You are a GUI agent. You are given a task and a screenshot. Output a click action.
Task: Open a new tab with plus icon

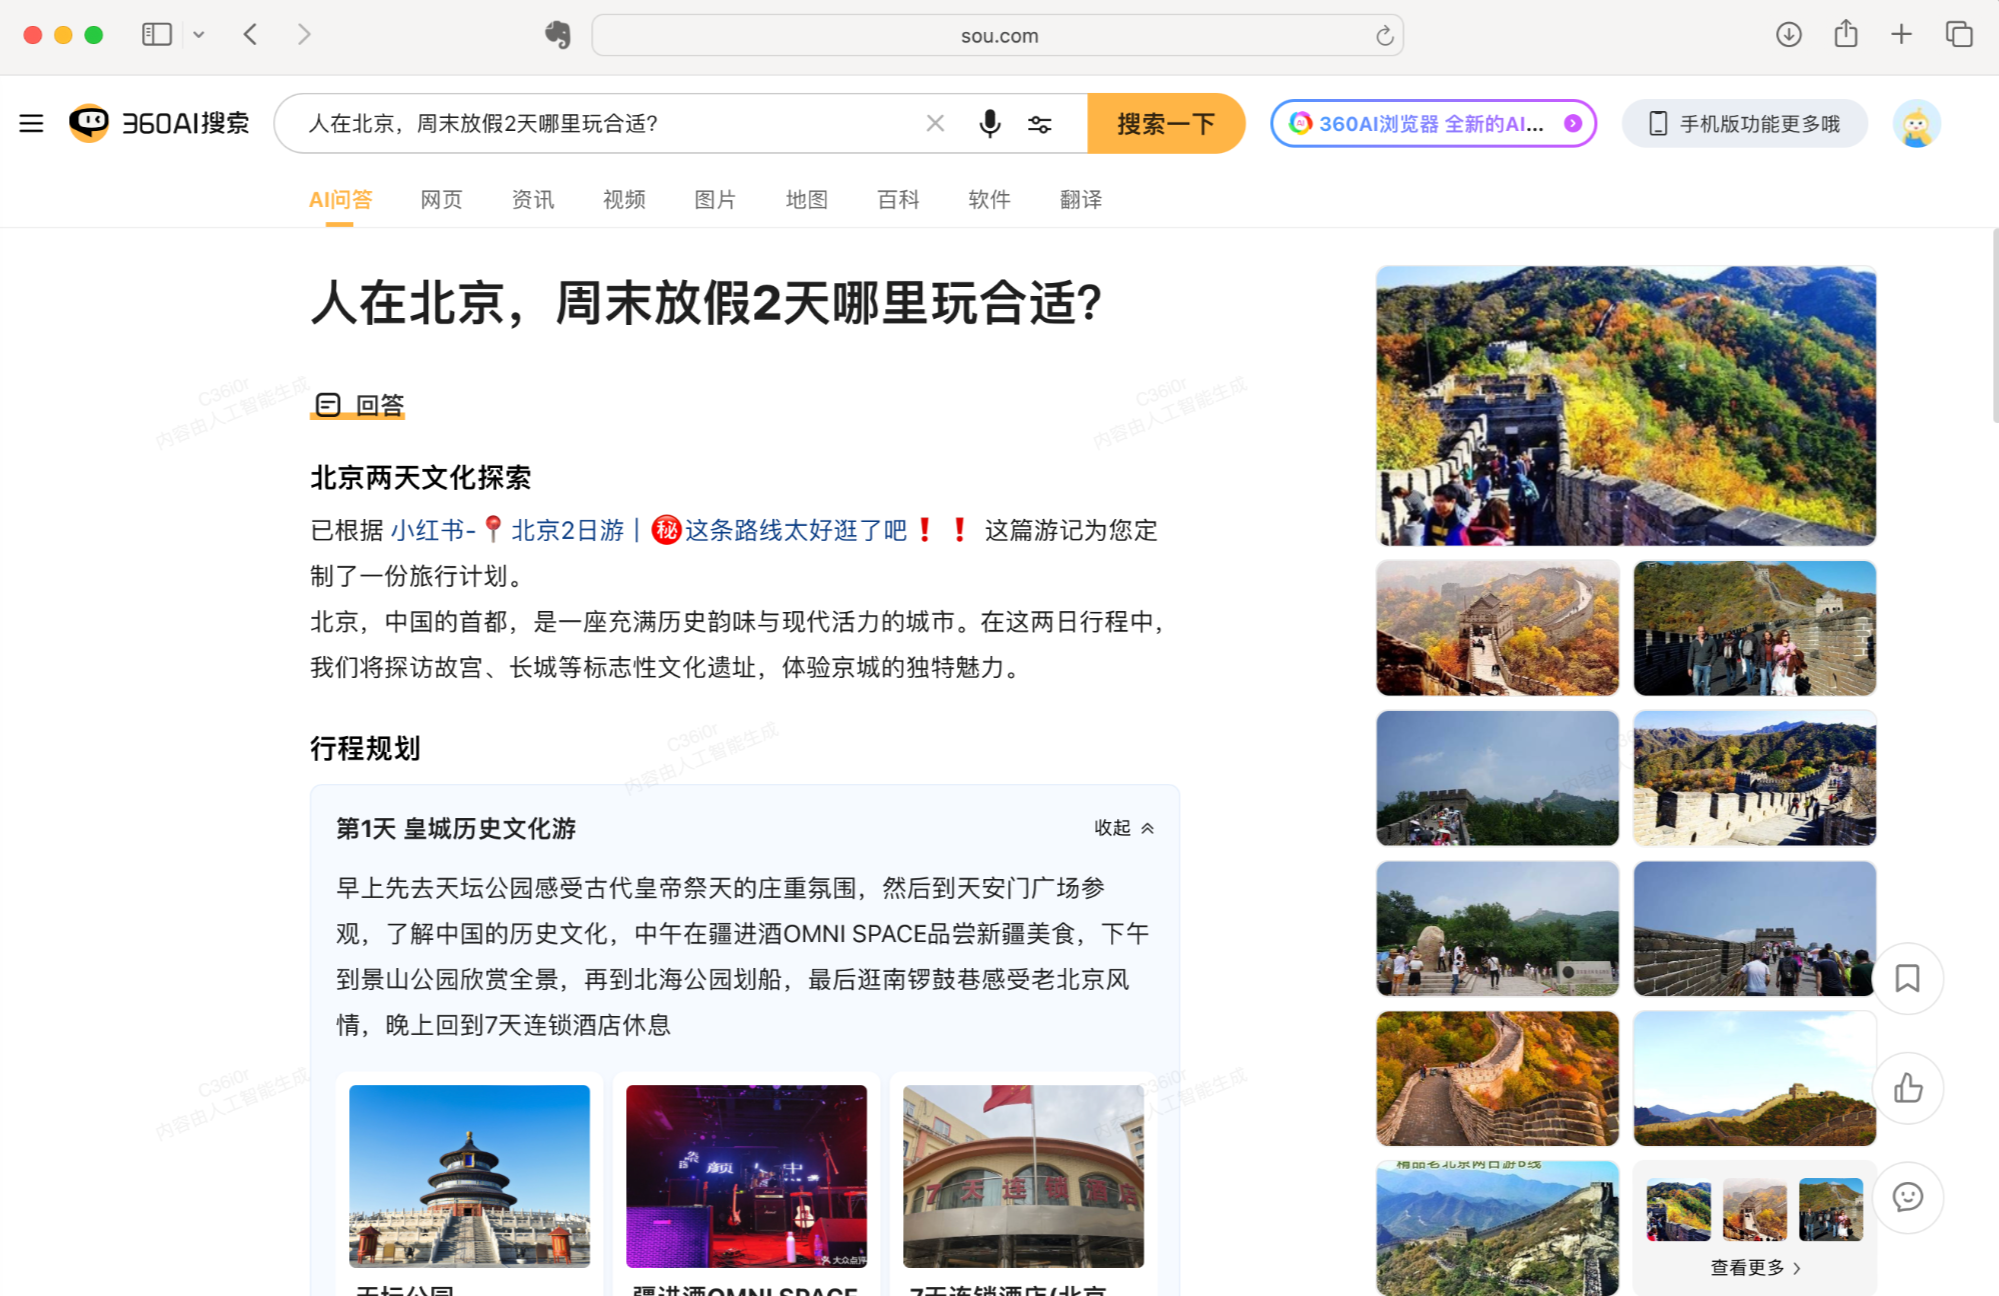[1901, 34]
